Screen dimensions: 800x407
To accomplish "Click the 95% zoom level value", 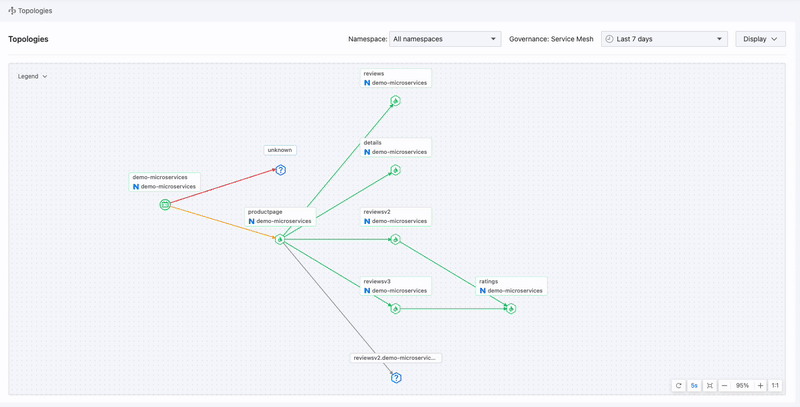I will (742, 386).
